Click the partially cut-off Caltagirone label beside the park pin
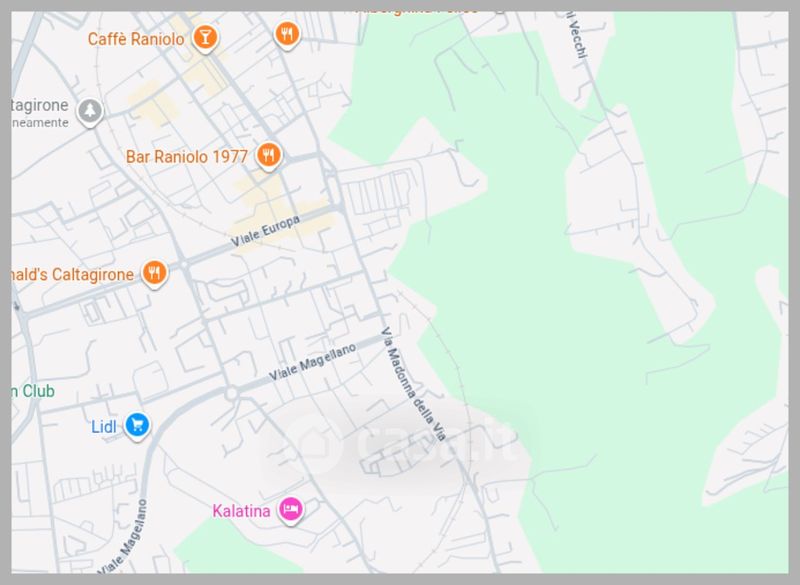This screenshot has width=800, height=585. click(x=38, y=105)
